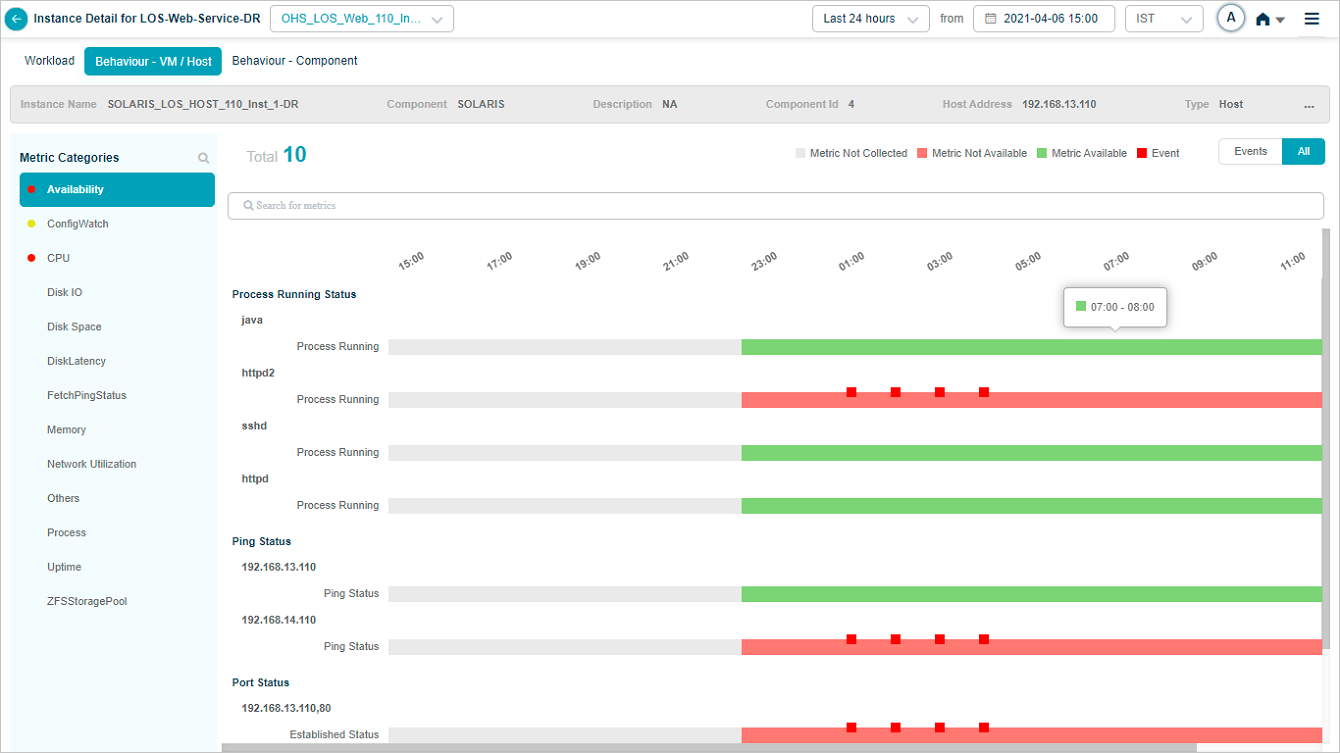
Task: Click the Metric Not Available legend swatch
Action: (x=922, y=154)
